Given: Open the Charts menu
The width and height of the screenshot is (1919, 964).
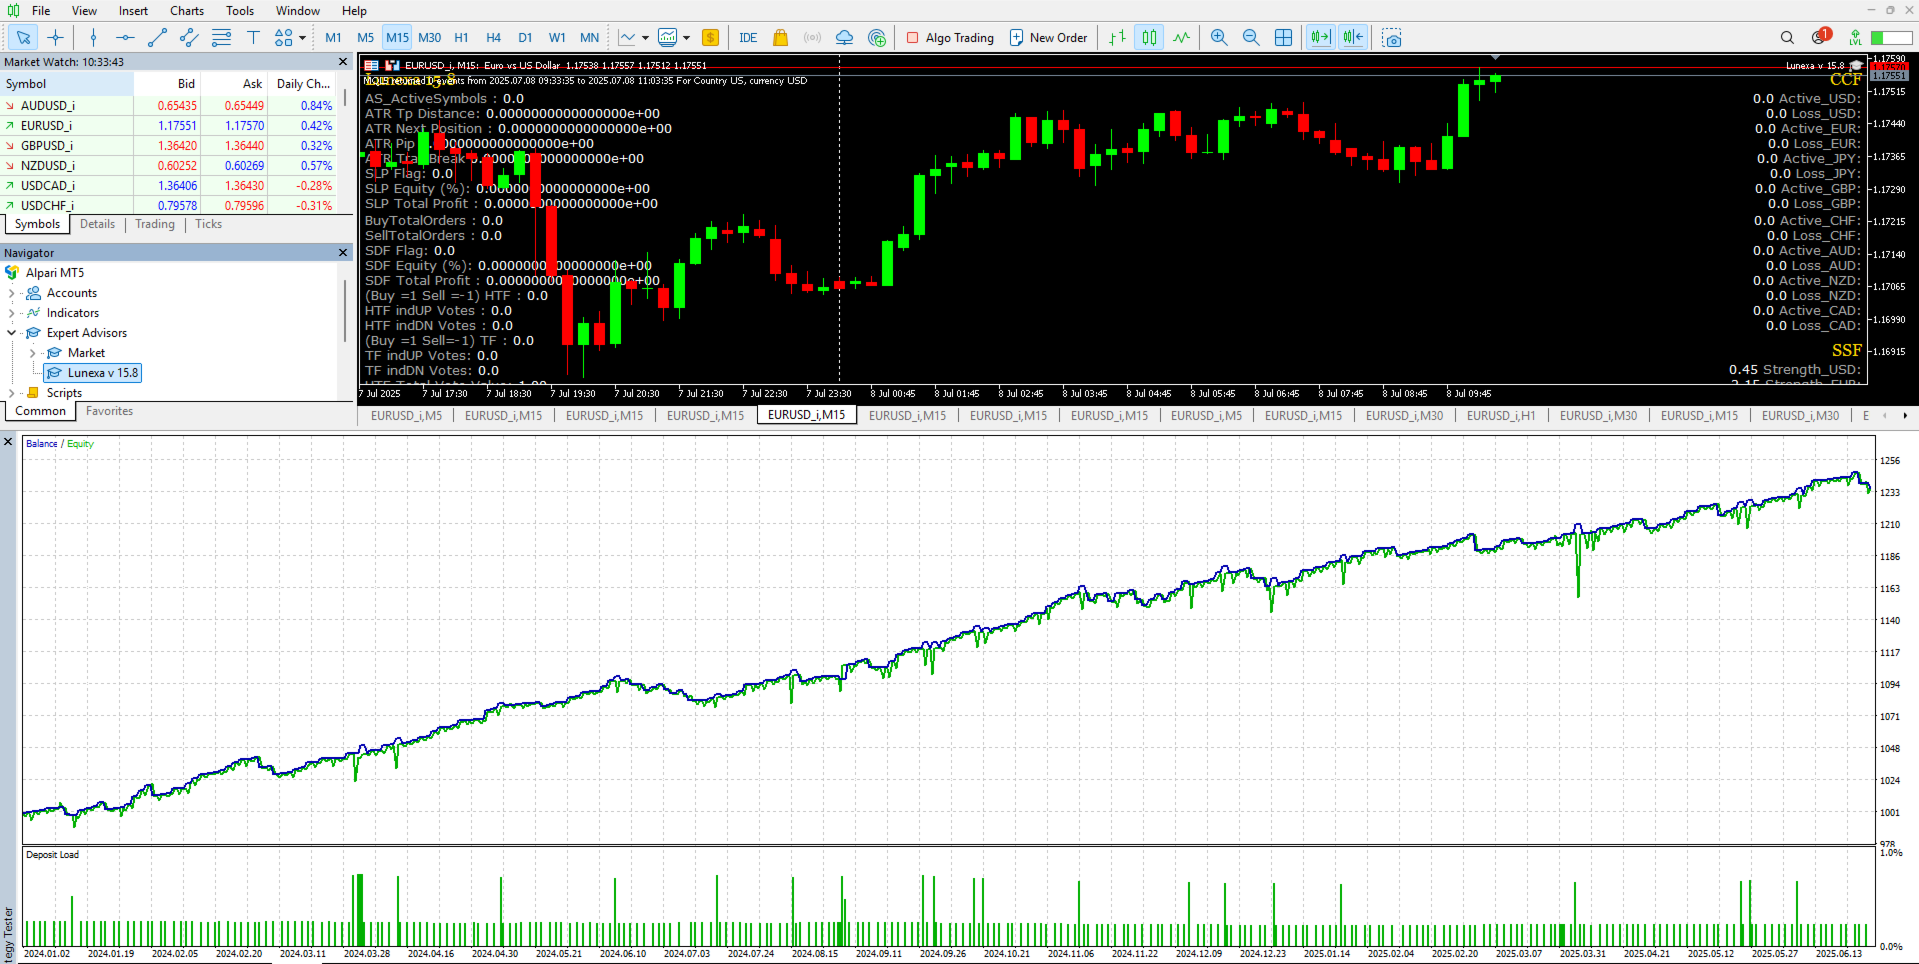Looking at the screenshot, I should click(x=187, y=11).
